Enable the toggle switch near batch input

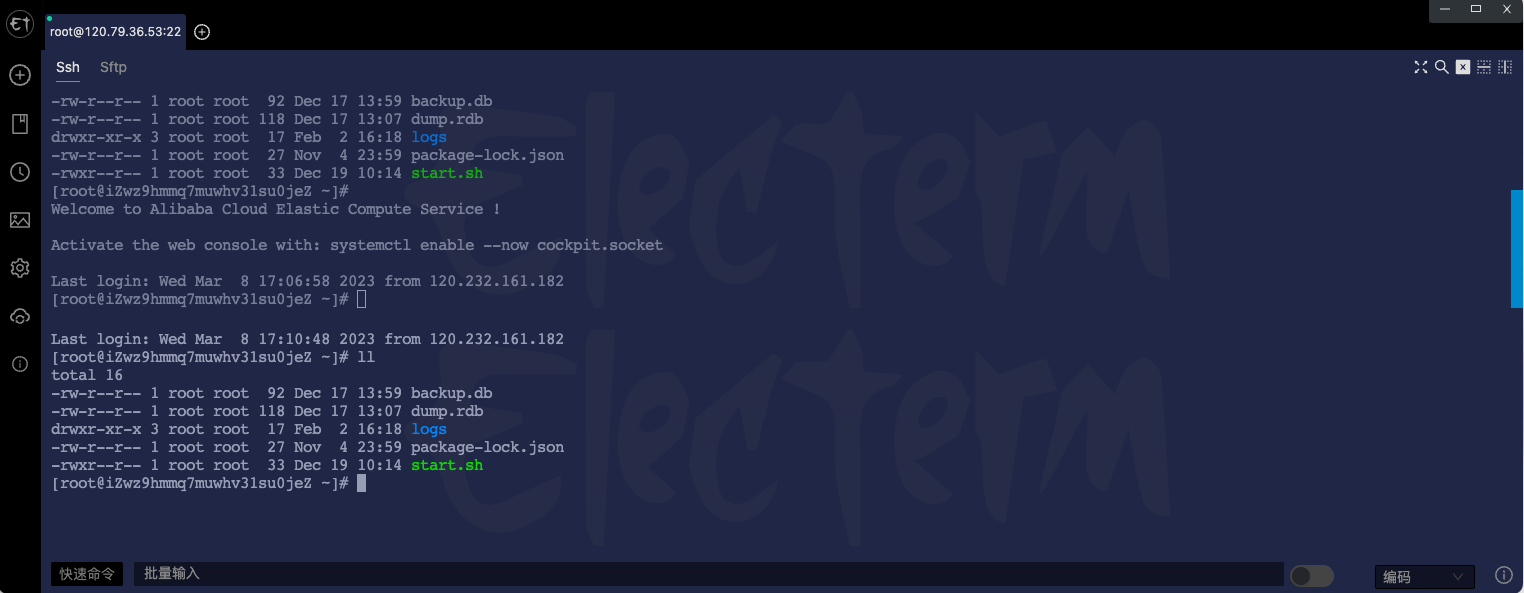1311,575
